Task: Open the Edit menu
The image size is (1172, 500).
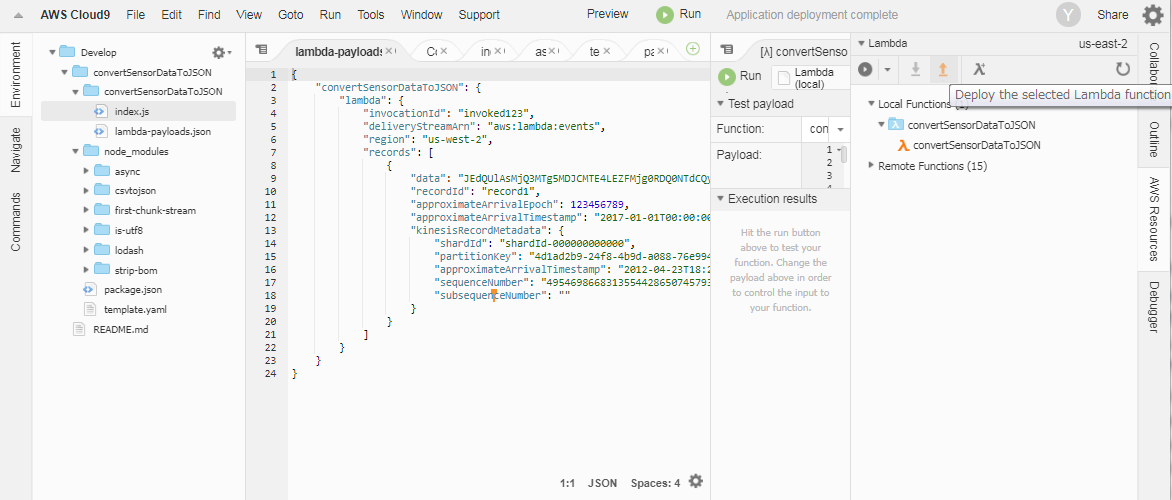Action: (x=171, y=15)
